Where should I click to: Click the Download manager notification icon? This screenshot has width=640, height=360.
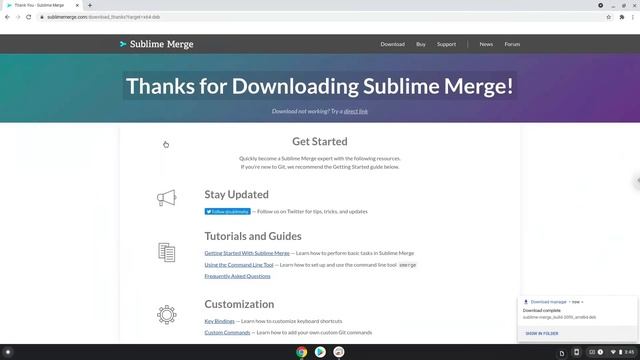(526, 302)
